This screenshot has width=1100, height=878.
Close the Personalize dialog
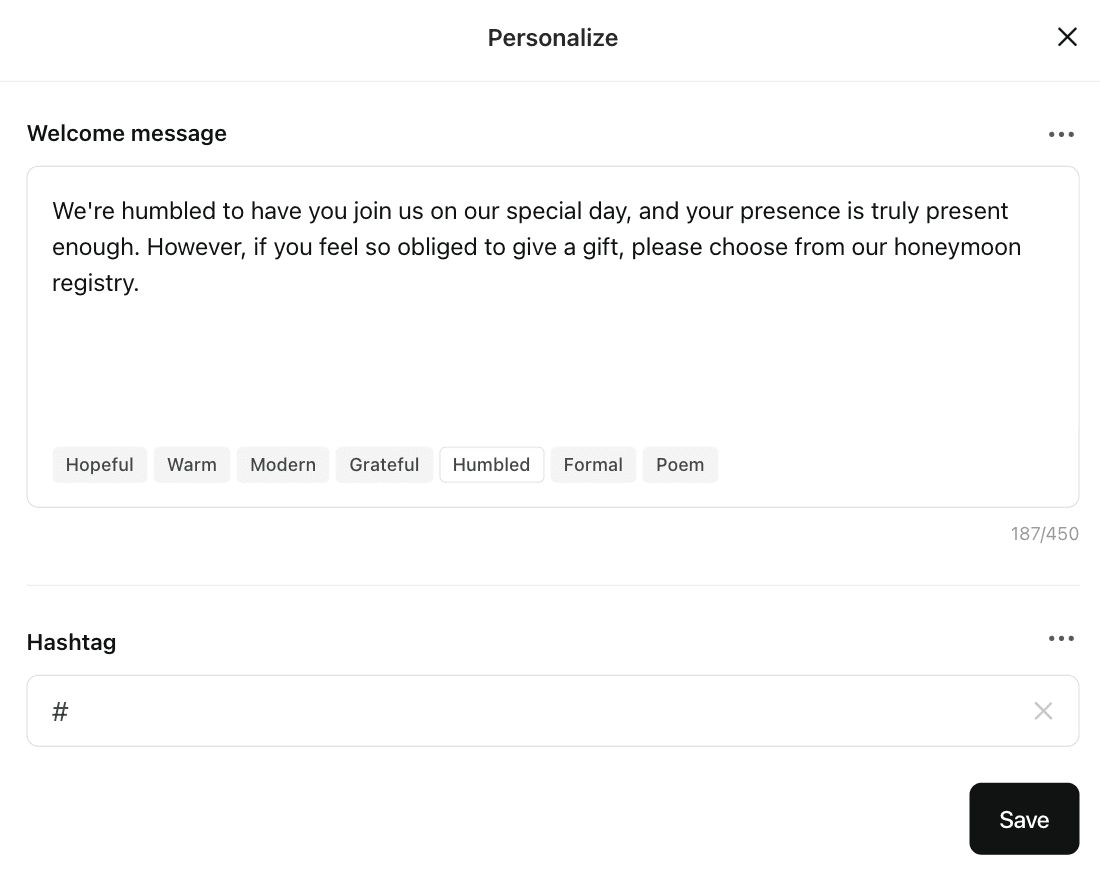pos(1067,37)
